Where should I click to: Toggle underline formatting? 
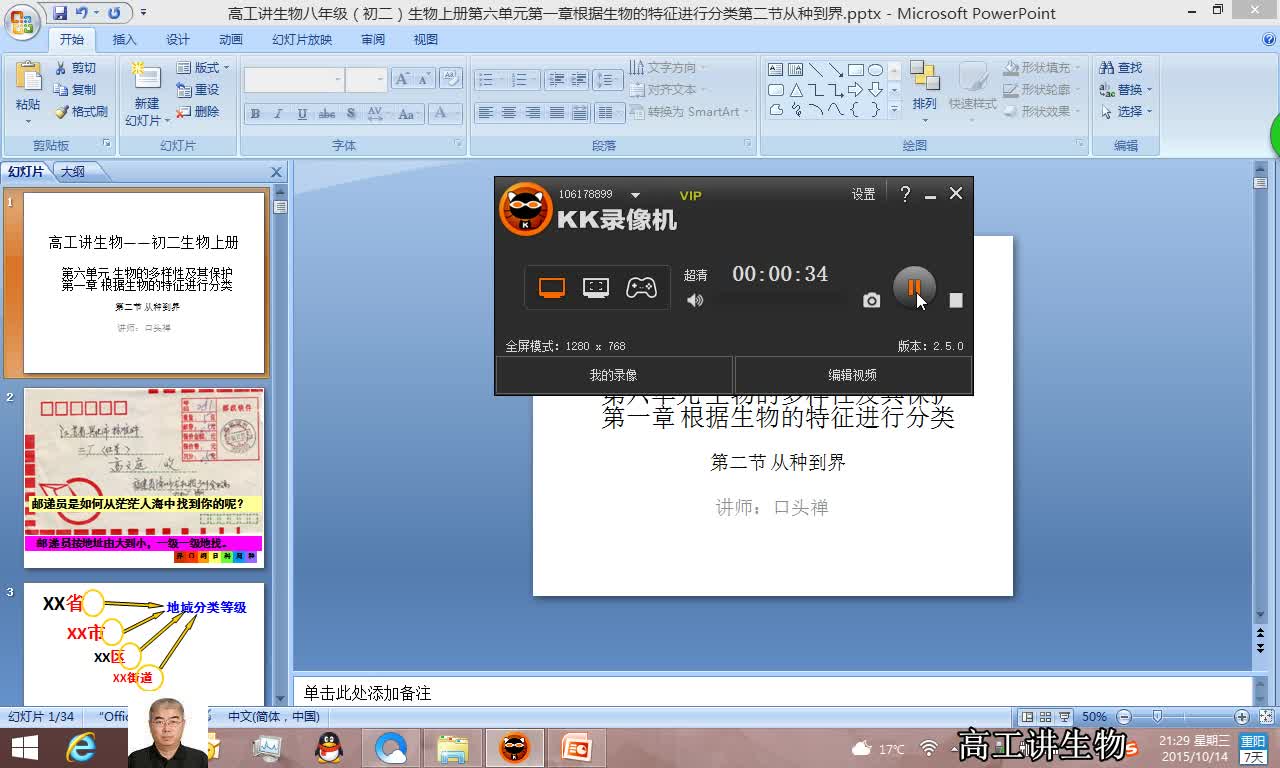[x=302, y=114]
